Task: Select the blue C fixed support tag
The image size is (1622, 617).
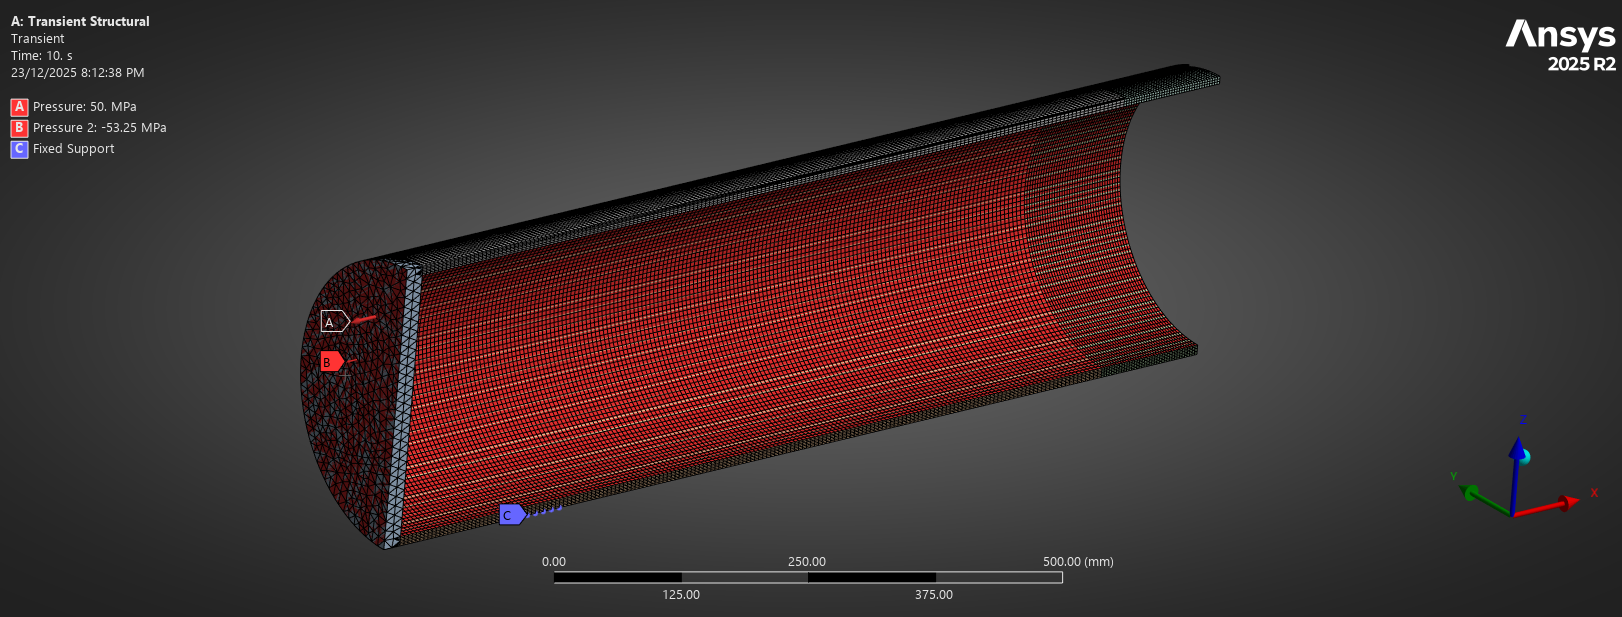Action: coord(511,515)
